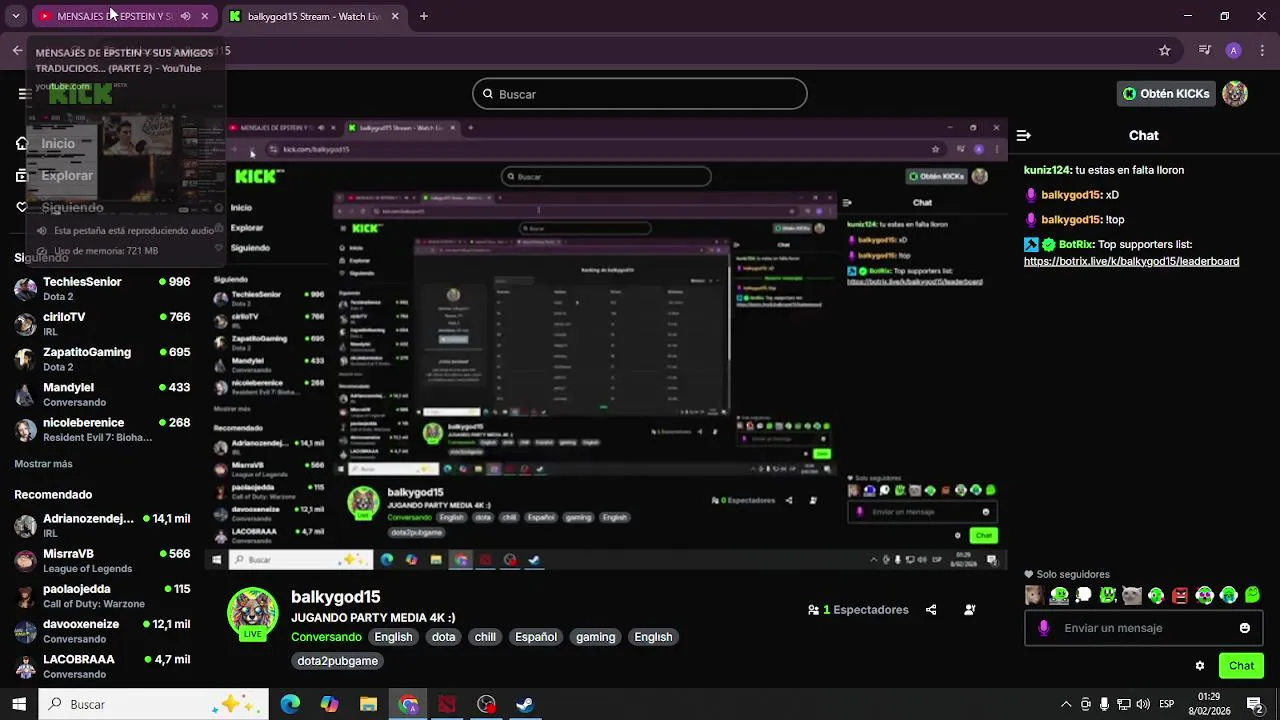The height and width of the screenshot is (720, 1280).
Task: Open tab search dropdown arrow
Action: [x=15, y=16]
